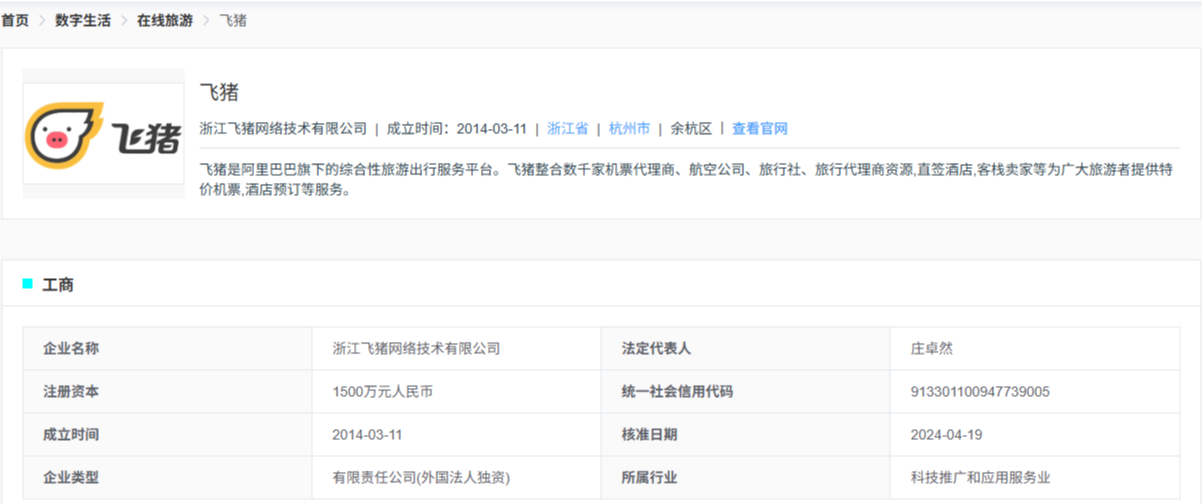Click the 企业名称 label cell
1203x504 pixels.
tap(168, 349)
